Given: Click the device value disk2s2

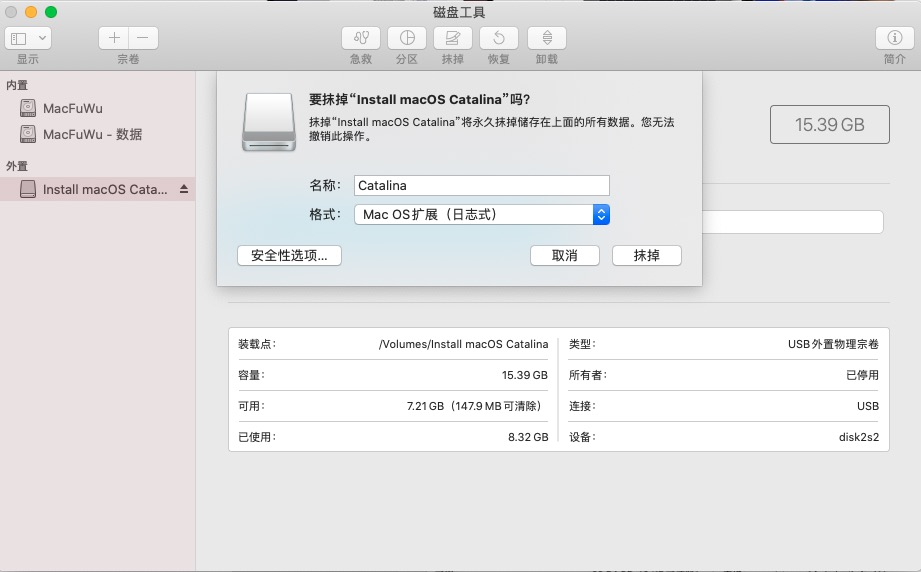Looking at the screenshot, I should pyautogui.click(x=859, y=437).
